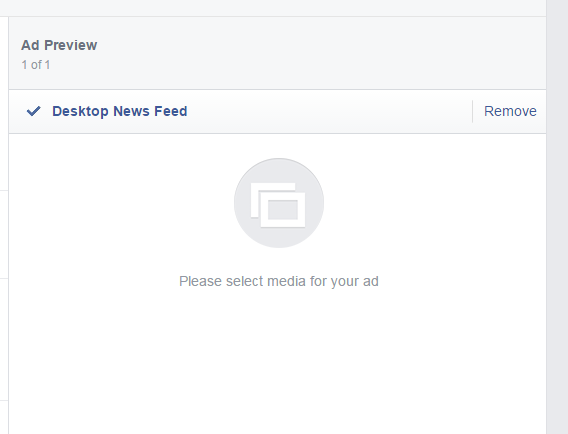Toggle the Desktop News Feed checkmark
This screenshot has width=568, height=434.
[34, 111]
